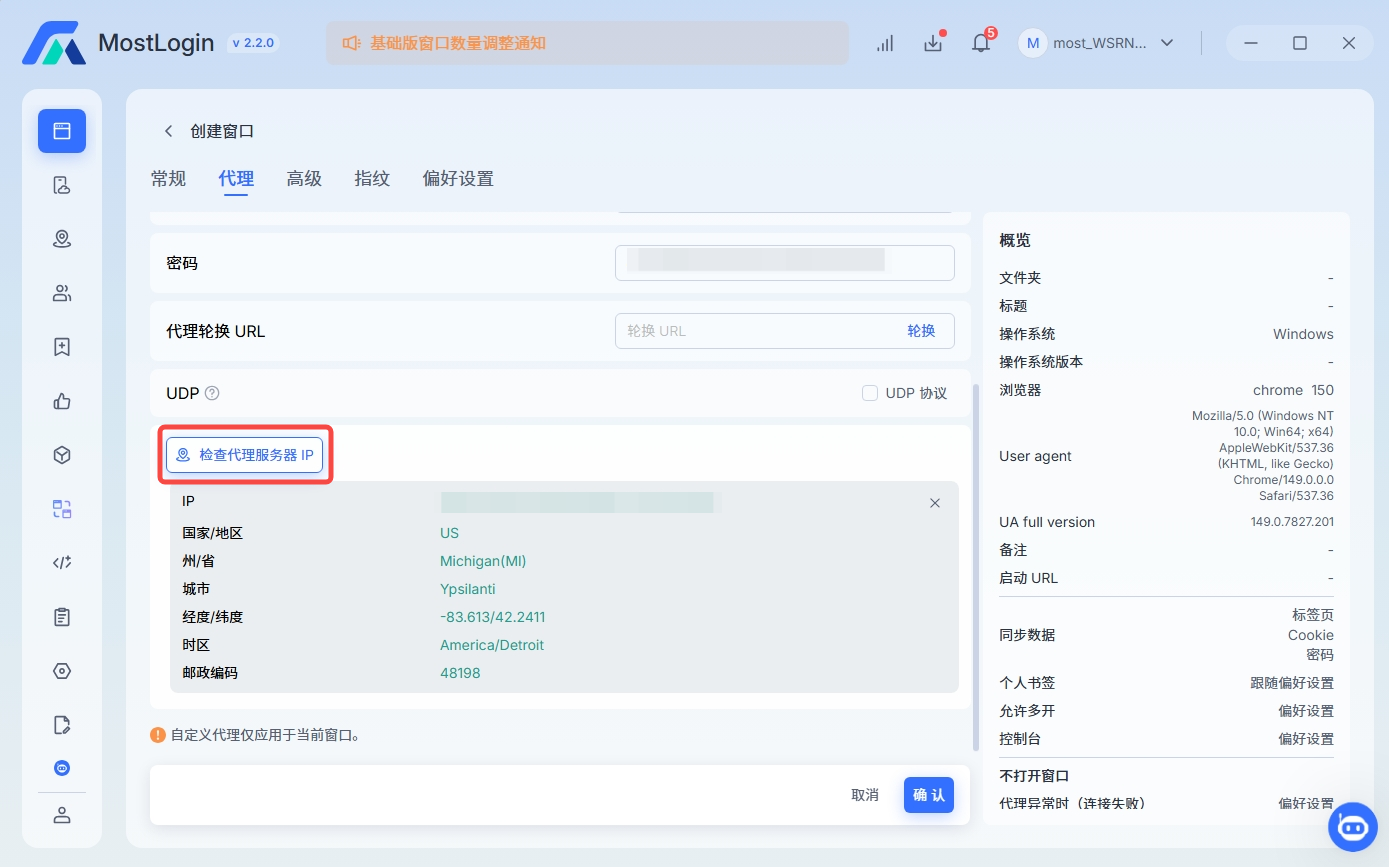Click the UA full version 149.0.7827.201

click(x=1292, y=522)
